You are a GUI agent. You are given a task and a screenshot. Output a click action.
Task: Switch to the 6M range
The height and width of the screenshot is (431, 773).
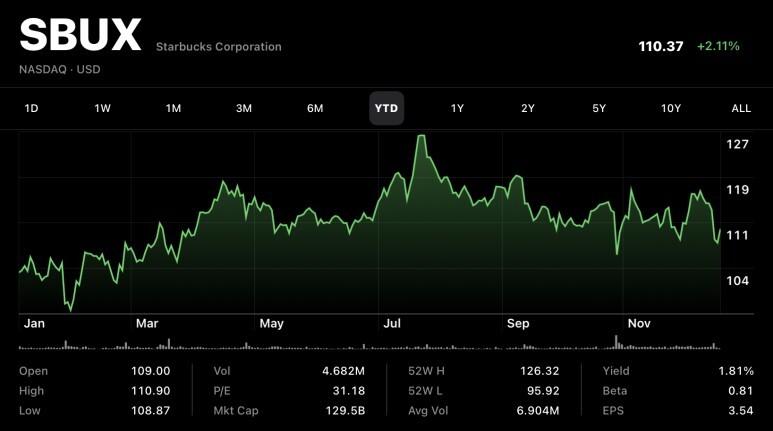point(315,108)
